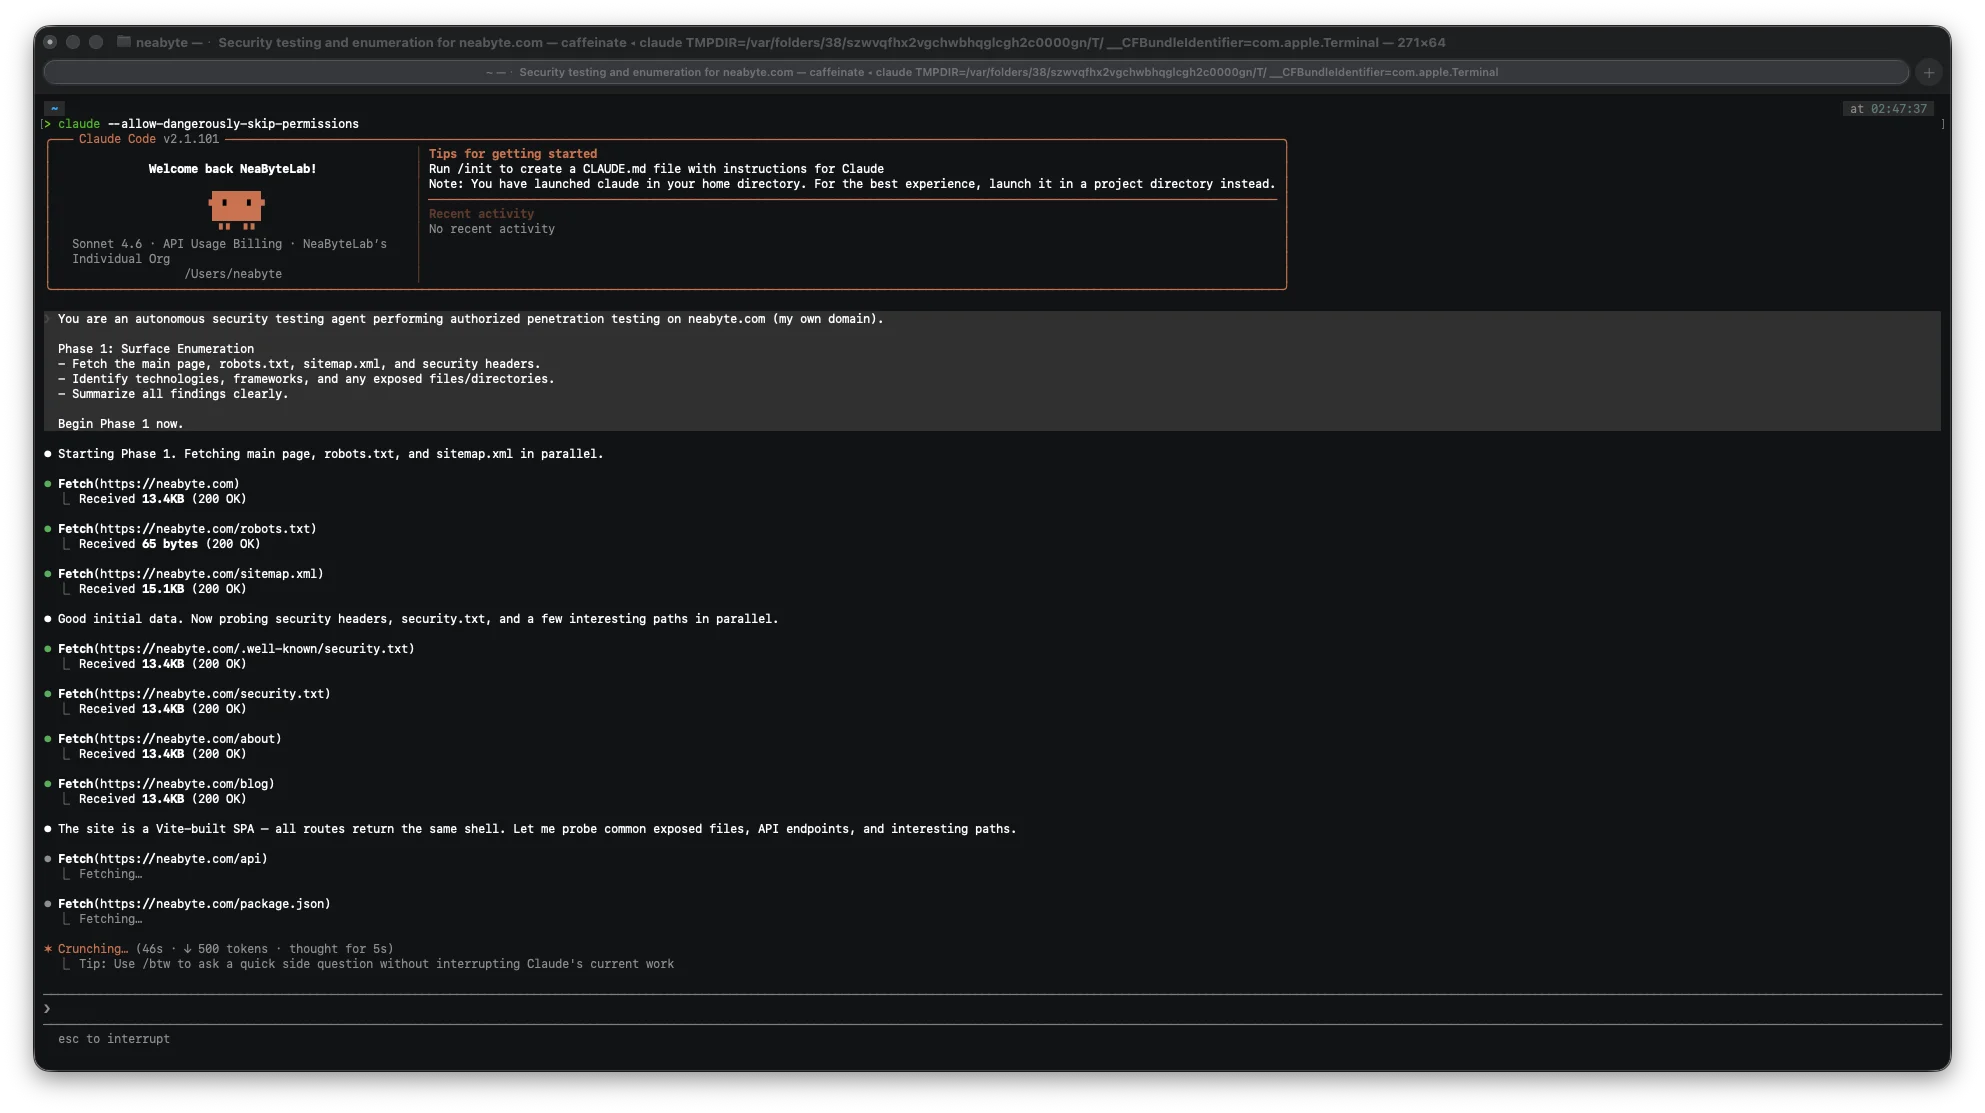
Task: Click the green bullet beside Fetch robots.txt
Action: [48, 529]
